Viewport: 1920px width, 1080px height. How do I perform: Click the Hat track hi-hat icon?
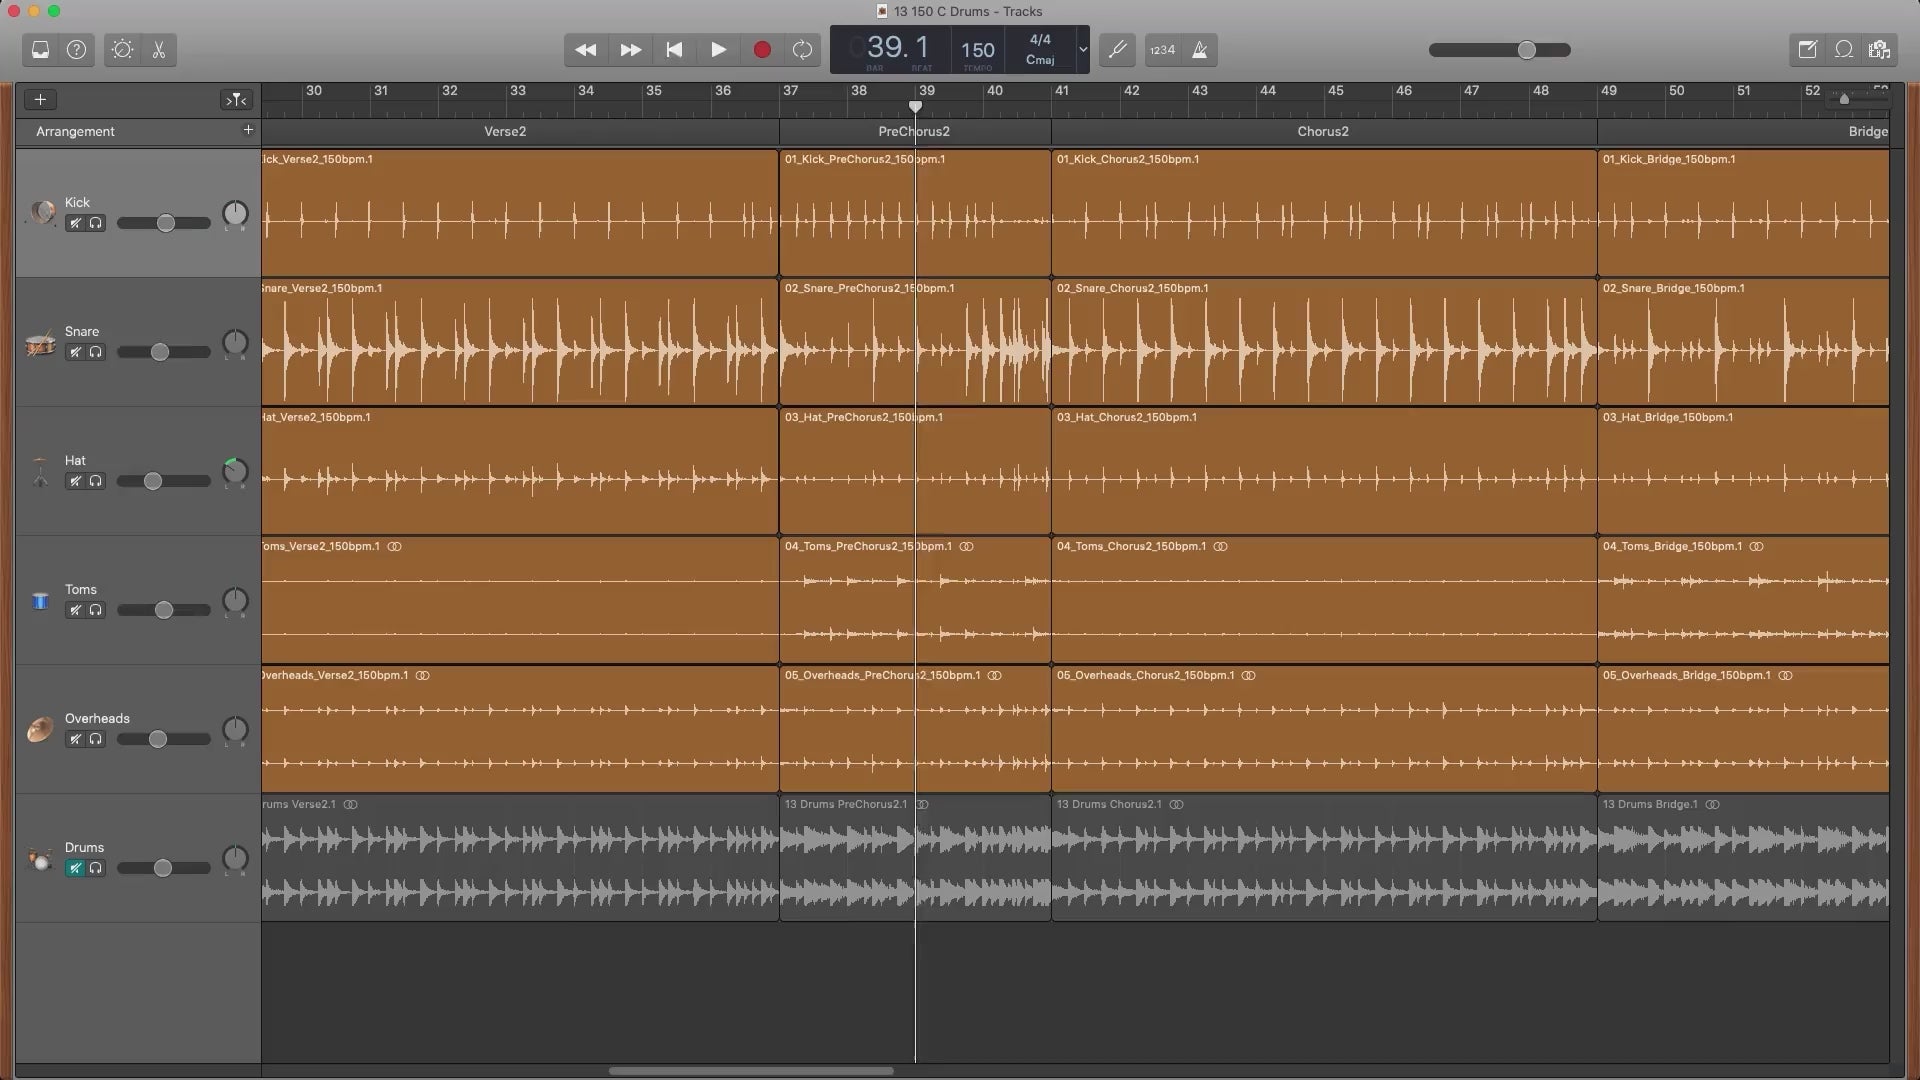pyautogui.click(x=40, y=471)
